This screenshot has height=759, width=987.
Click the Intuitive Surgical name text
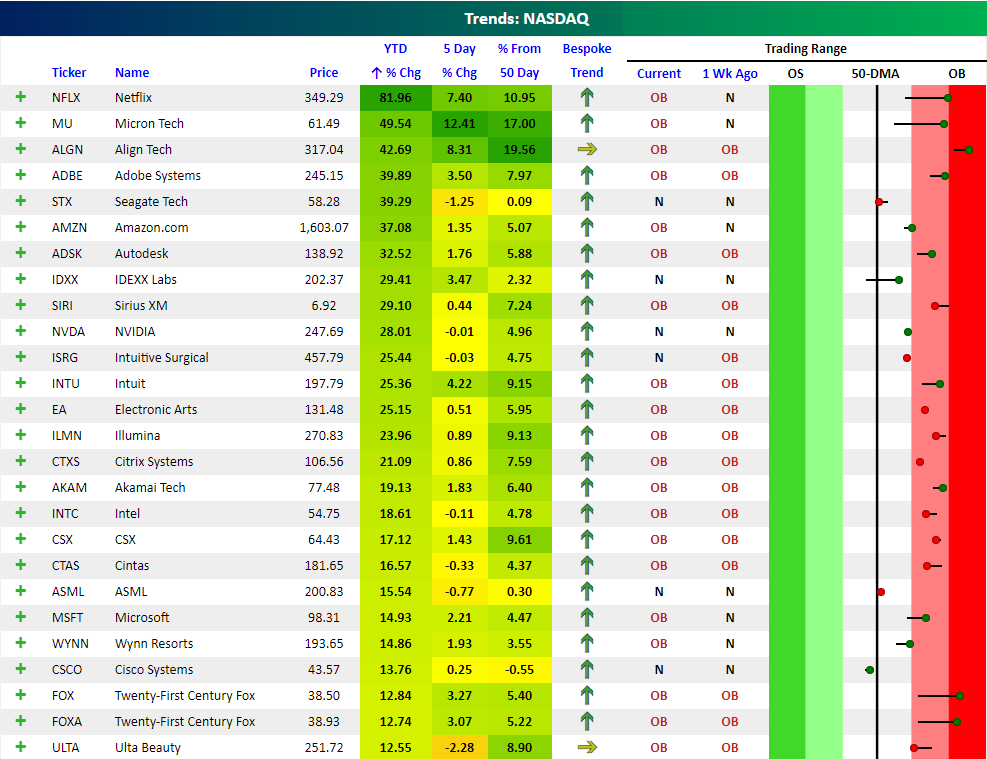(161, 357)
